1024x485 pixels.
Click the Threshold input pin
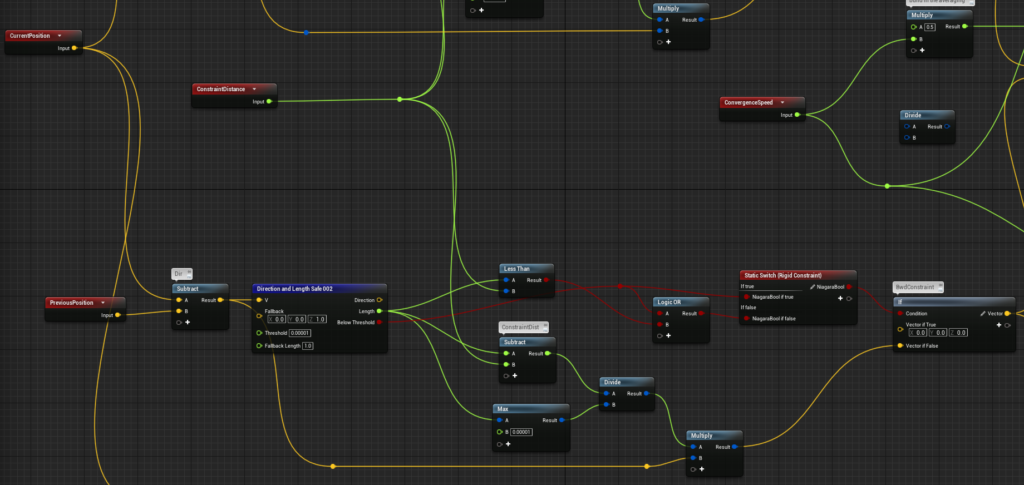[259, 333]
